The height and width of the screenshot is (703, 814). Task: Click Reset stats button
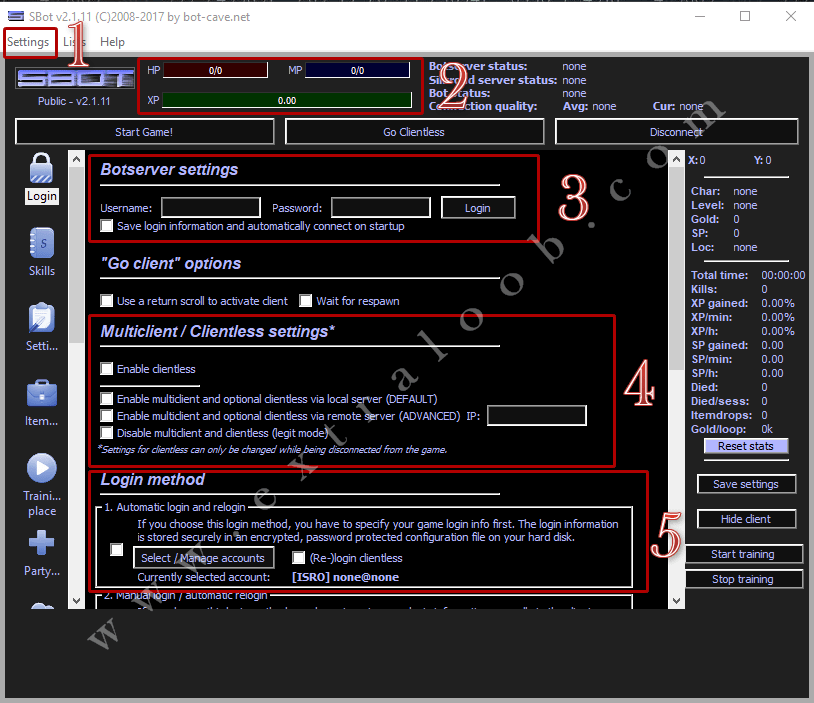point(745,446)
